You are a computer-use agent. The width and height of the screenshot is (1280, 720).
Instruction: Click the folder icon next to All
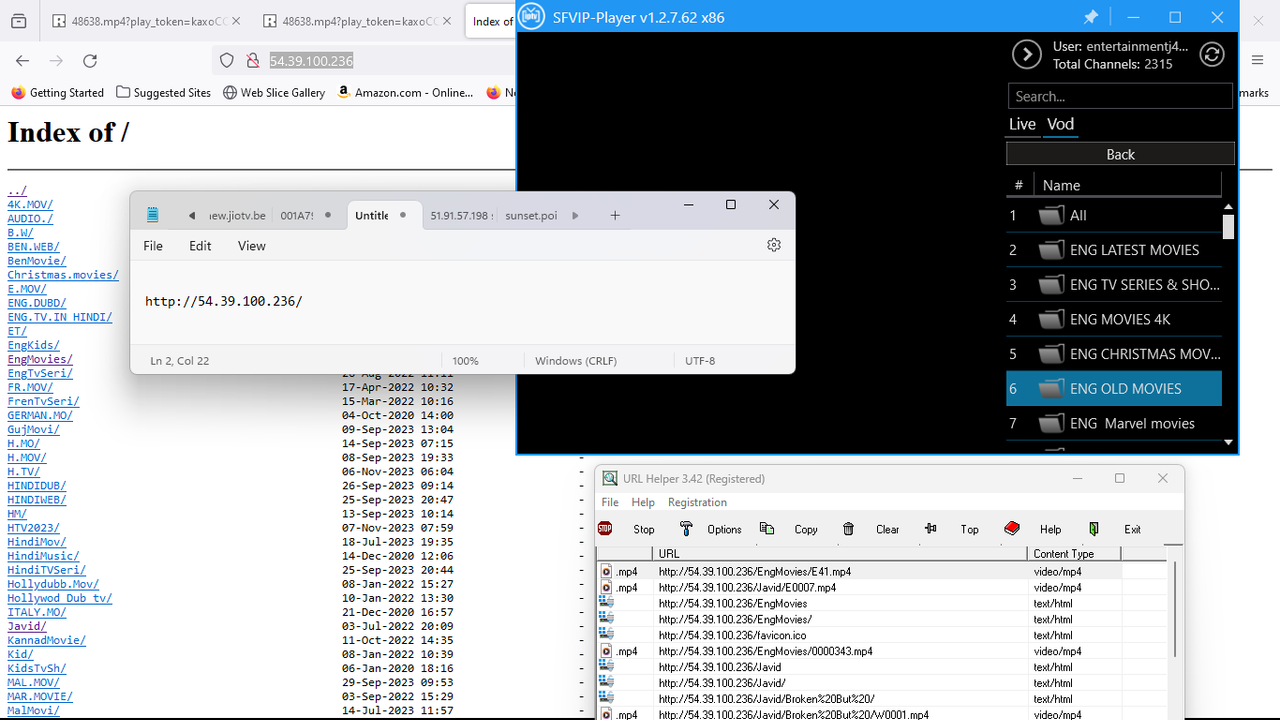coord(1051,215)
